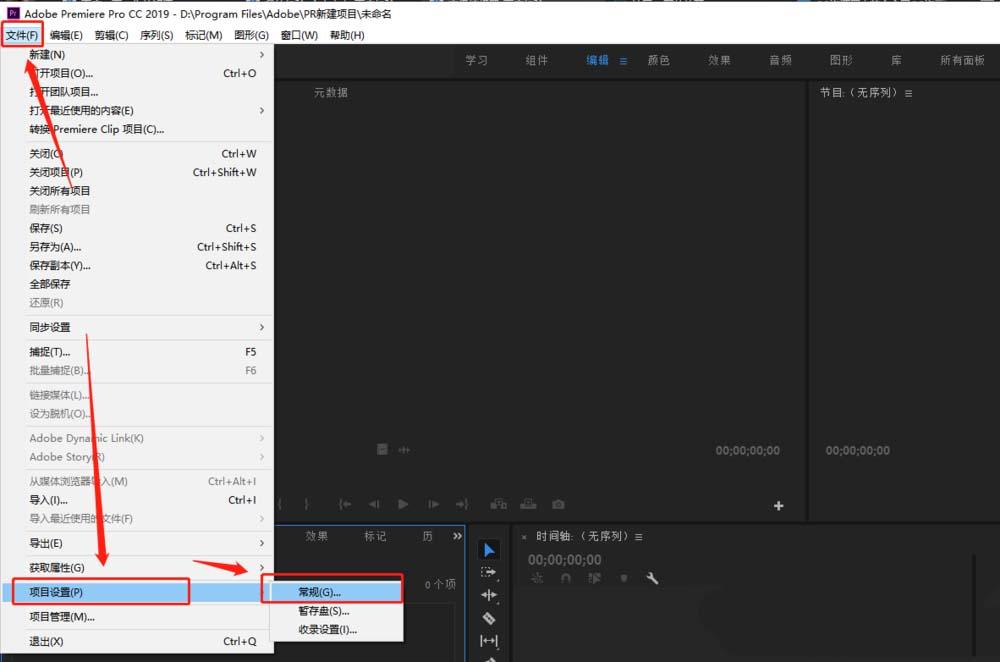Select the Ripple Edit tool
Screen dimensions: 1000x662
coord(489,595)
